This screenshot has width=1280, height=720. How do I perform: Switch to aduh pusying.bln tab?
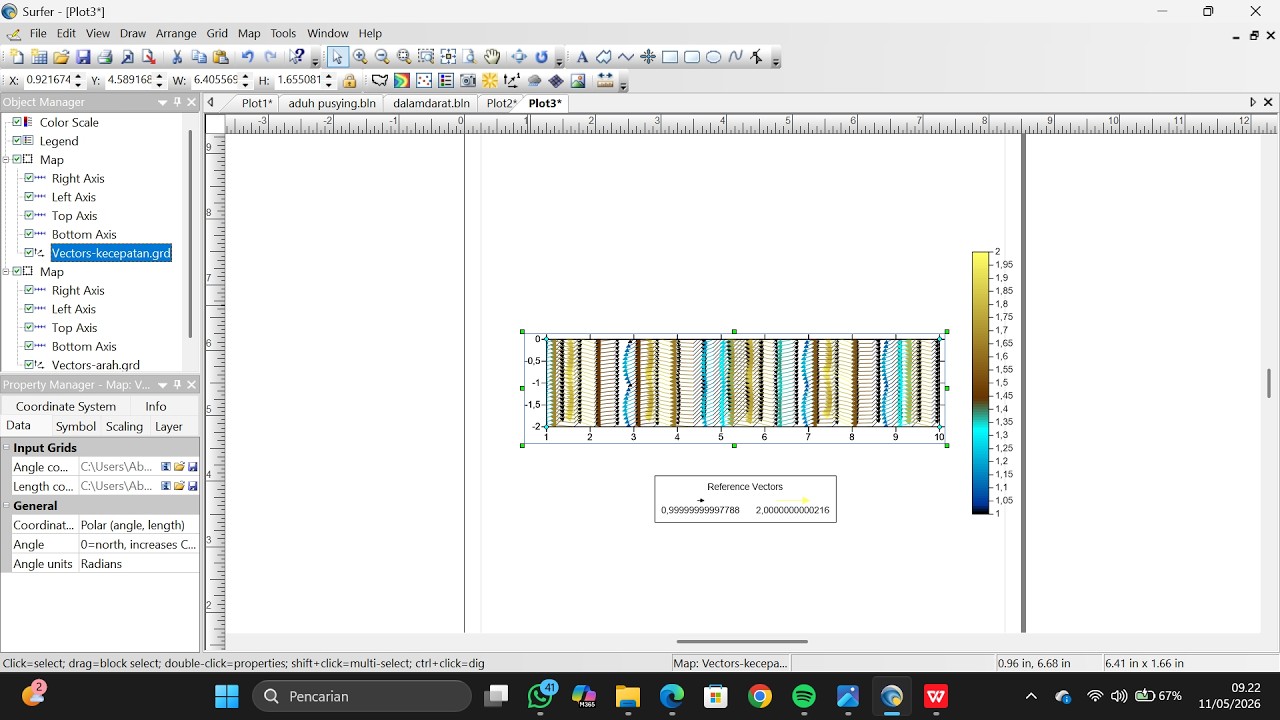[332, 103]
